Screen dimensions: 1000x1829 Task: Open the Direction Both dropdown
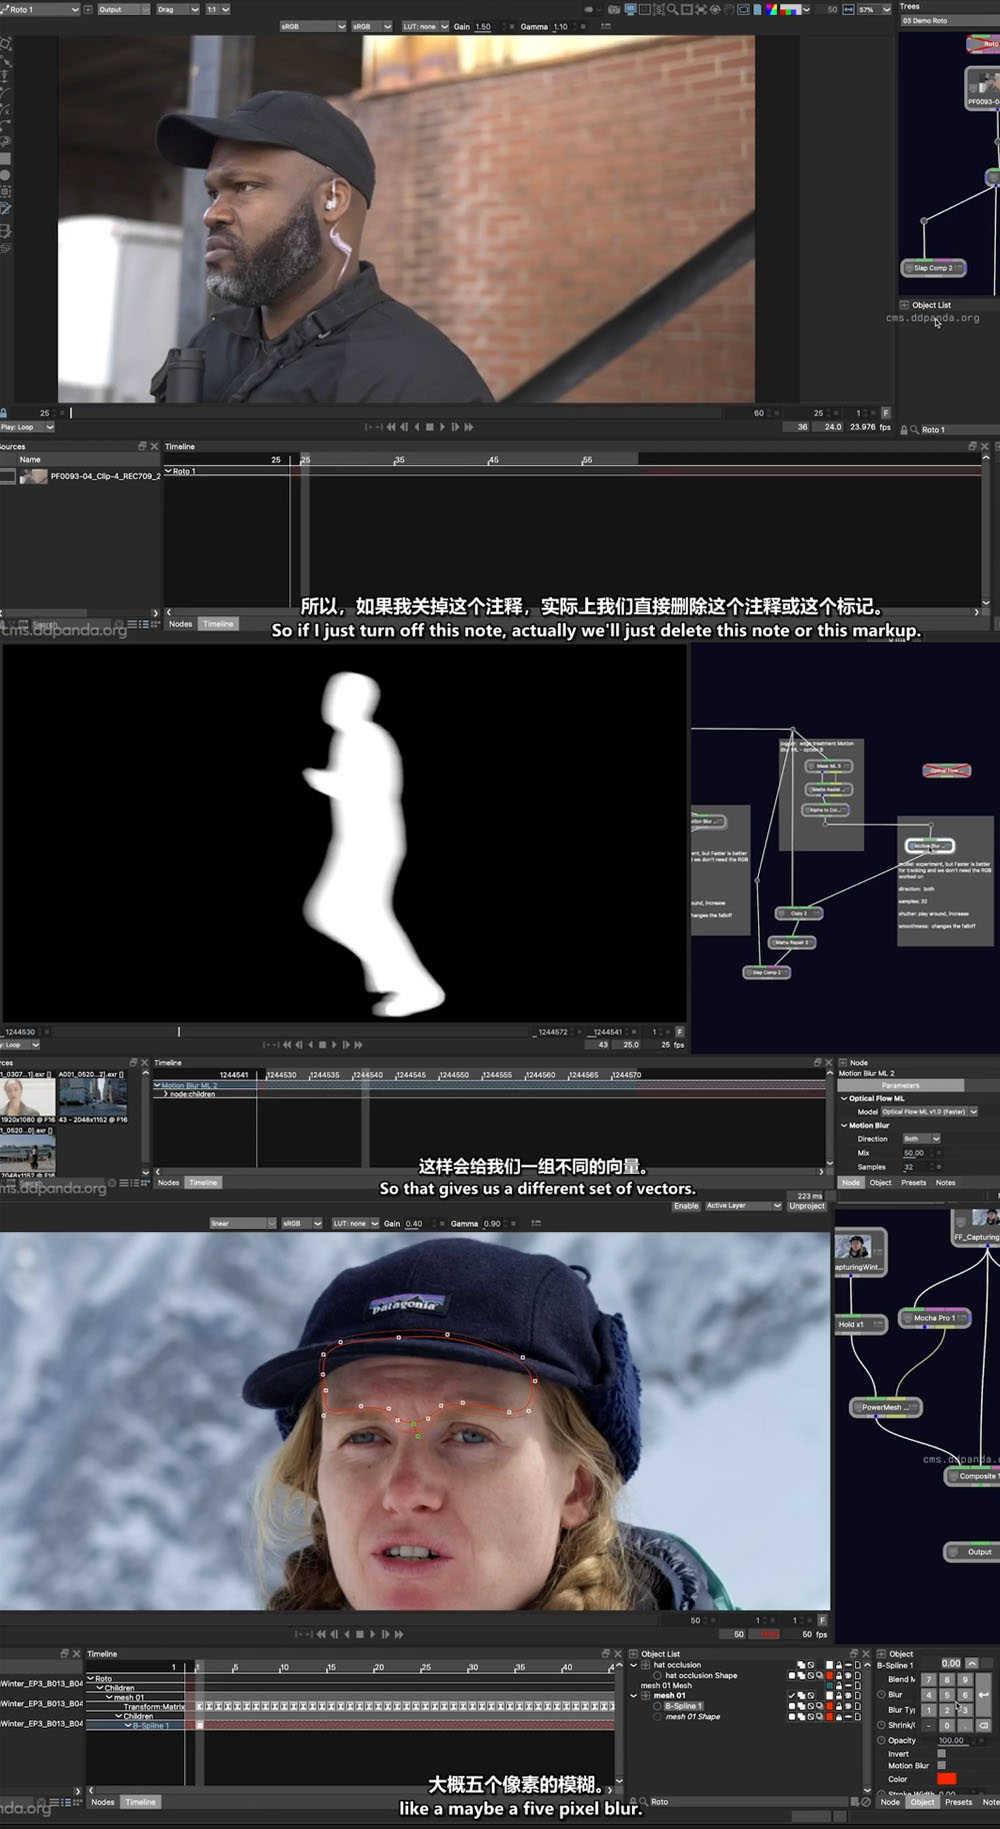point(921,1139)
